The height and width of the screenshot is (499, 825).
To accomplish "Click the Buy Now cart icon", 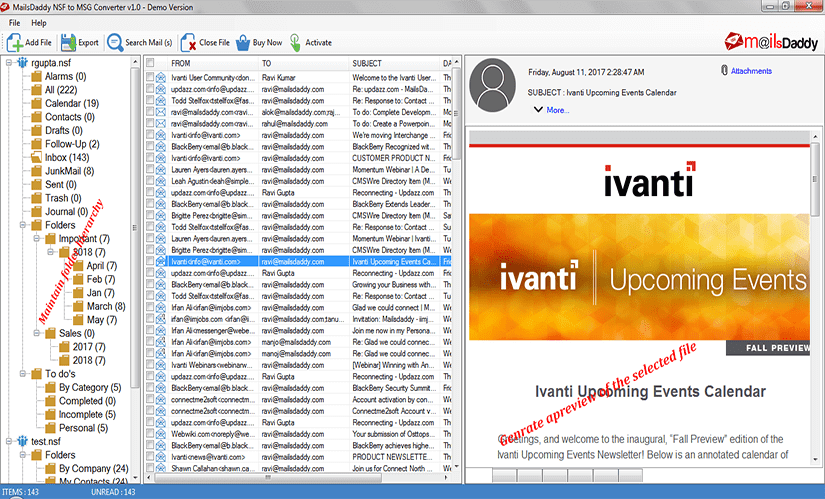I will point(243,43).
